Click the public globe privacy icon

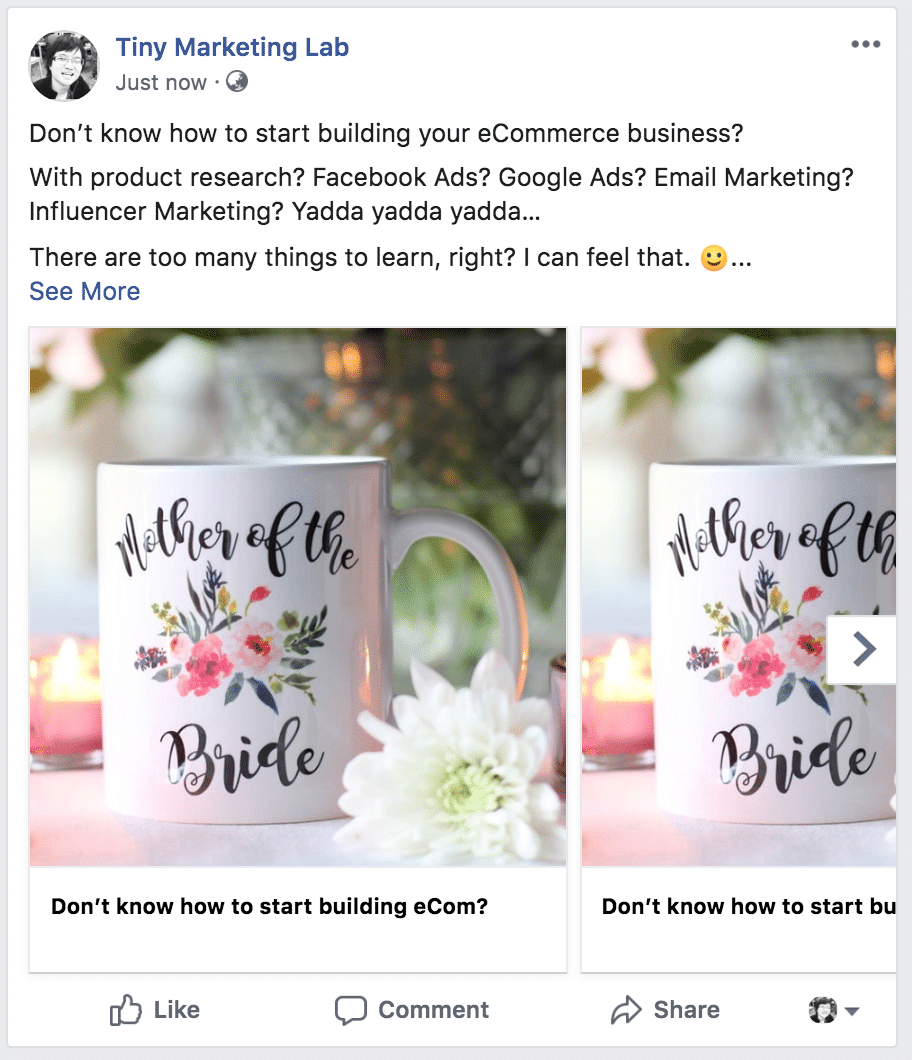click(x=237, y=82)
